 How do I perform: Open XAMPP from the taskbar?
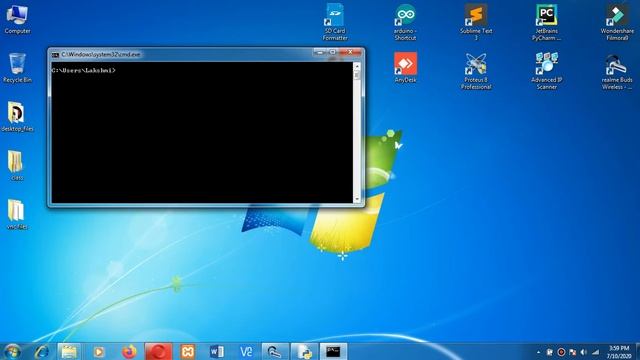(187, 351)
